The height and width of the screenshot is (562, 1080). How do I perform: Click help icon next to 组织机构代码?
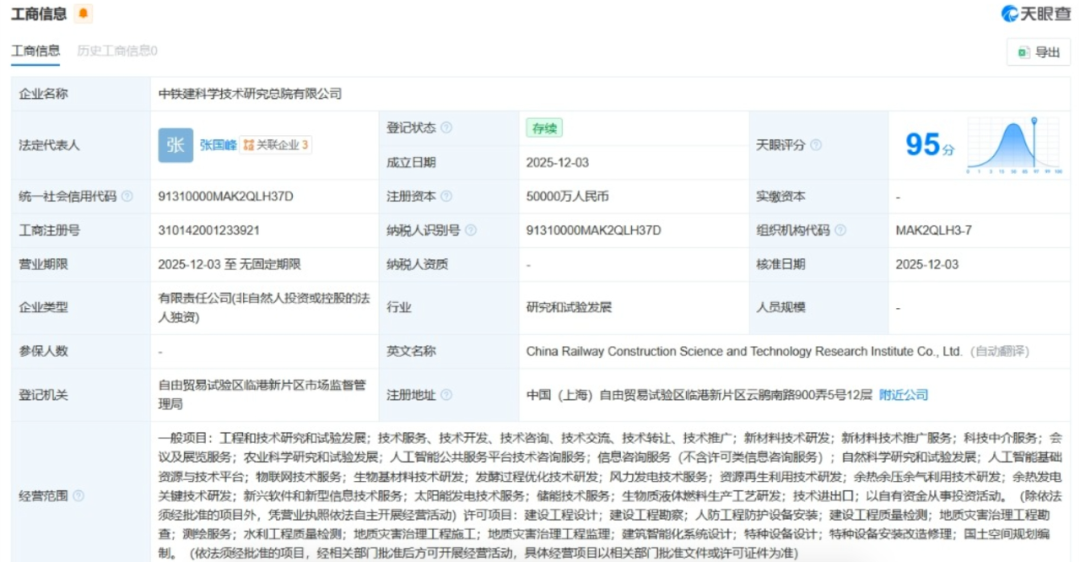point(840,230)
